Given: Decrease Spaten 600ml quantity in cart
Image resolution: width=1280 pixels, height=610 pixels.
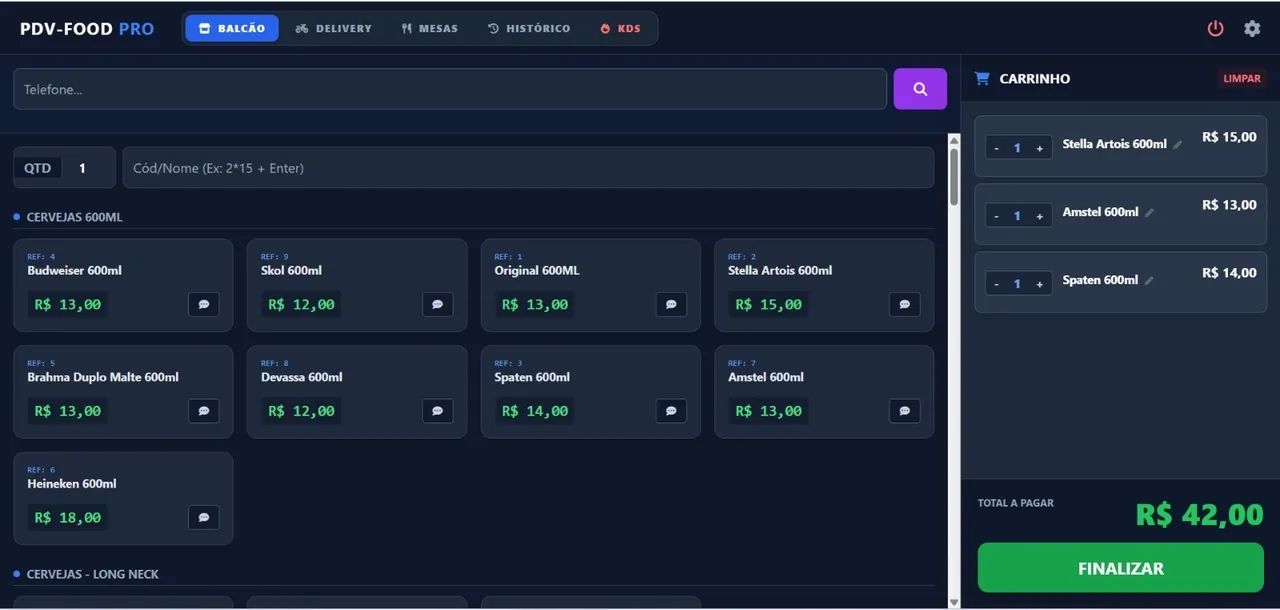Looking at the screenshot, I should tap(996, 284).
